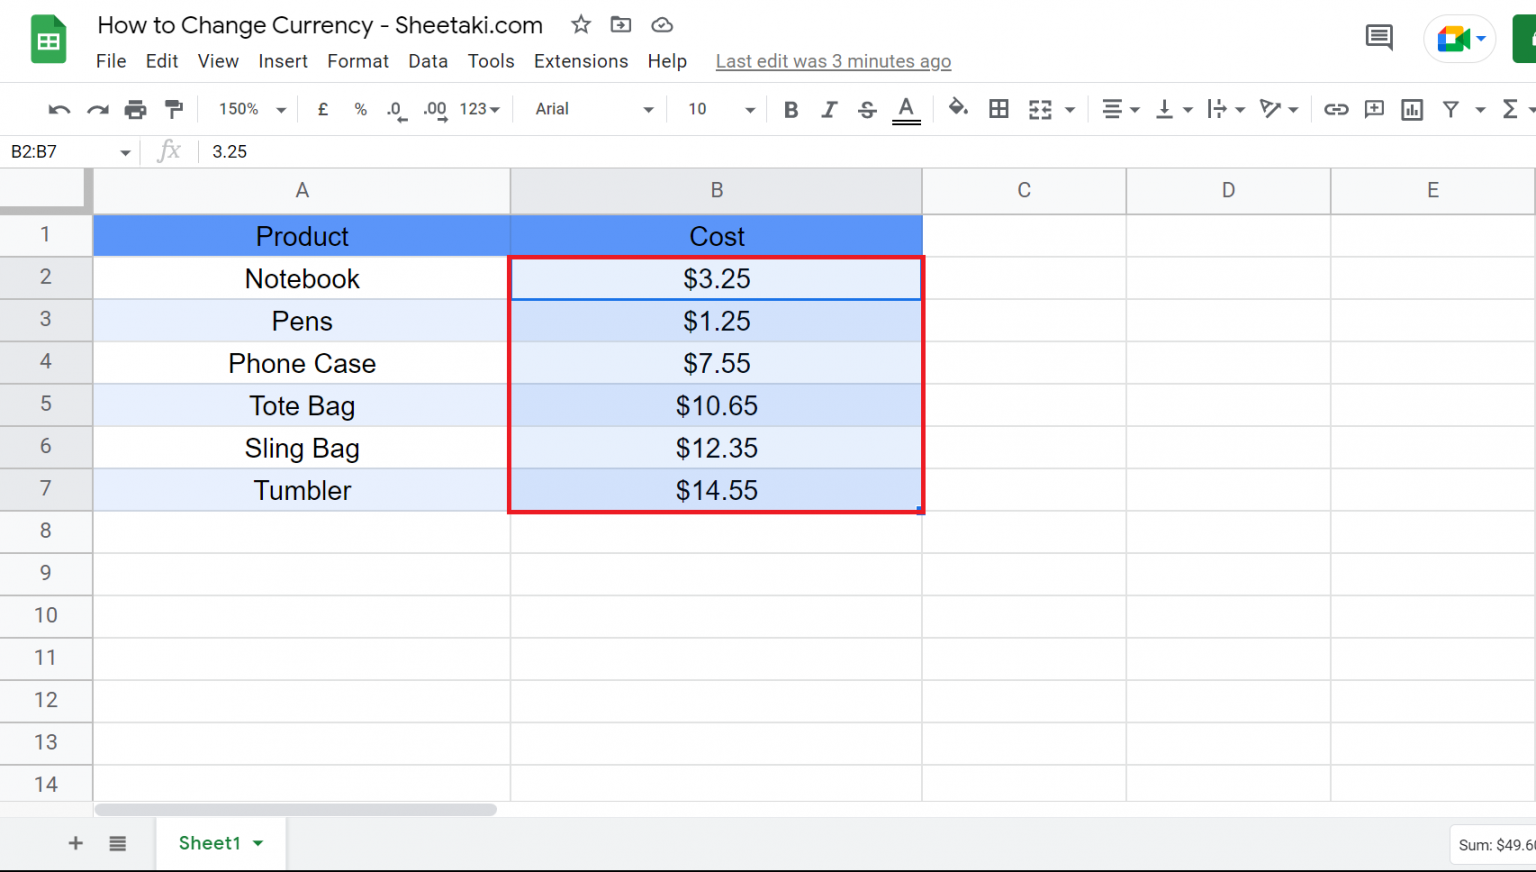1536x872 pixels.
Task: Set text color from the palette
Action: point(906,109)
